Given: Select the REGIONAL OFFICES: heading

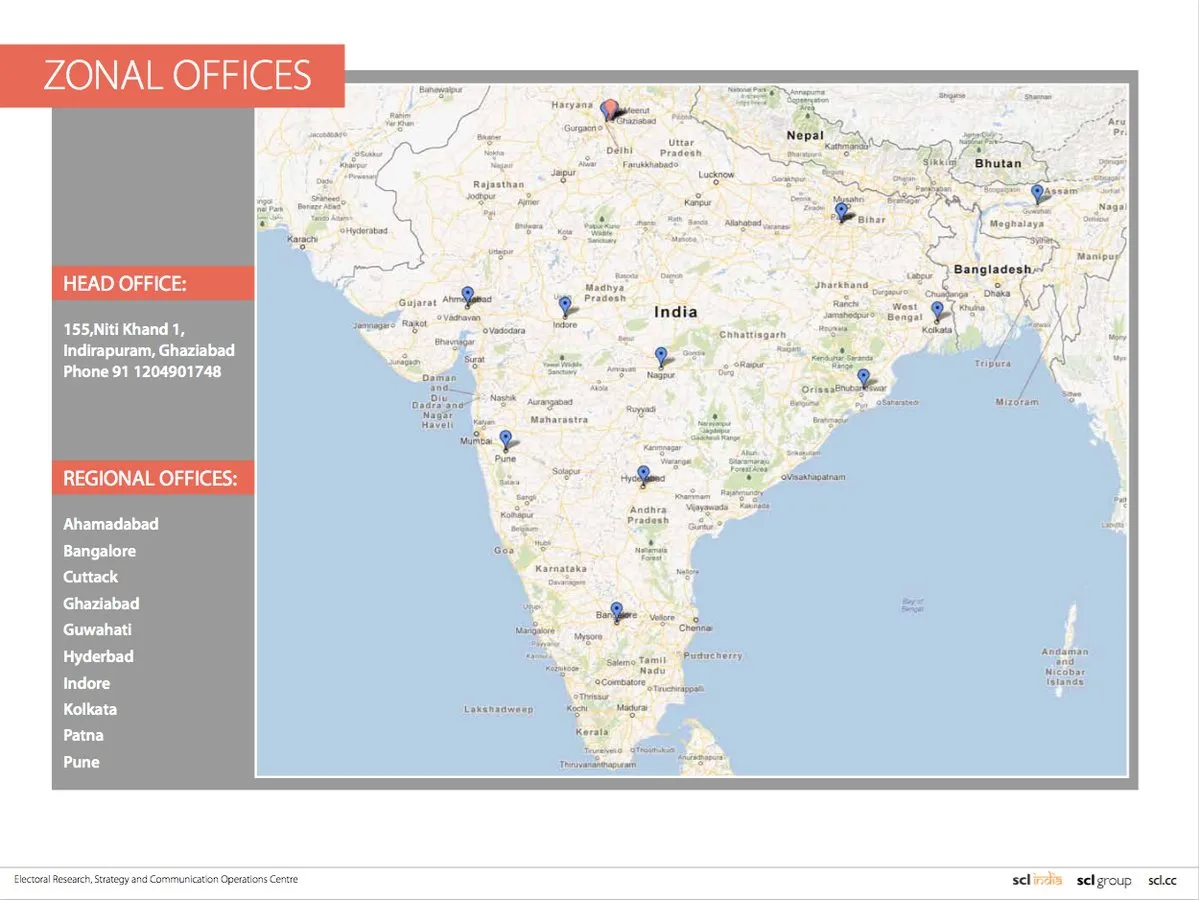Looking at the screenshot, I should point(150,479).
